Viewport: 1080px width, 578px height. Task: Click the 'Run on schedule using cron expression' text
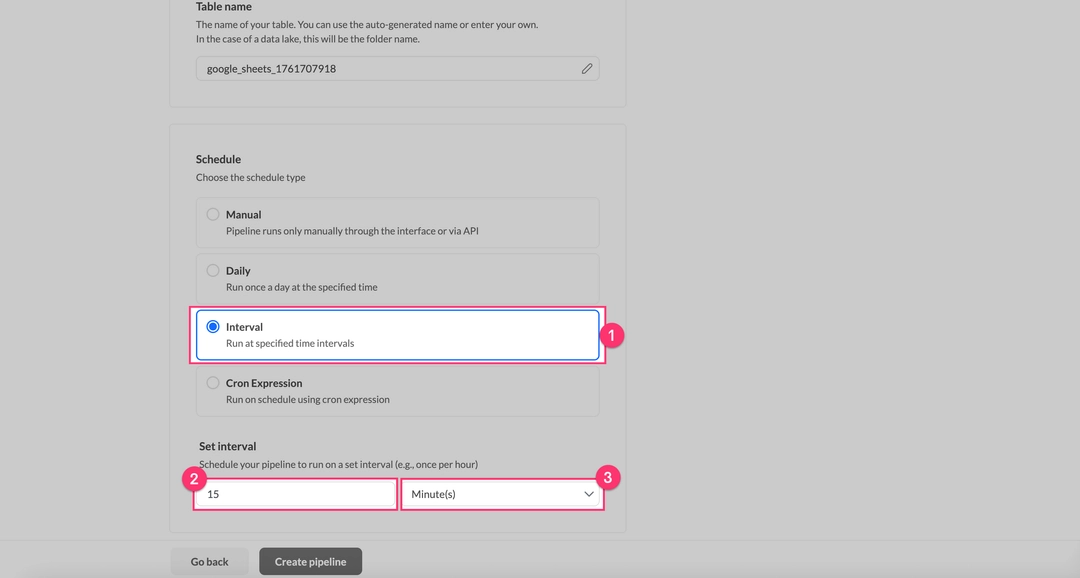tap(307, 399)
